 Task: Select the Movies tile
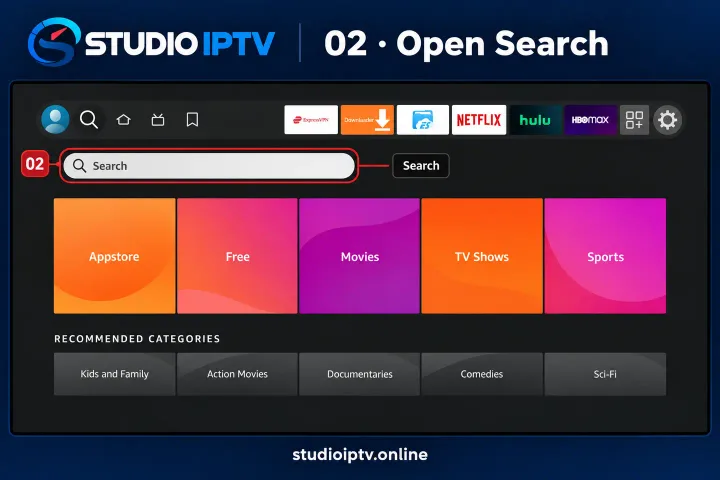(360, 256)
